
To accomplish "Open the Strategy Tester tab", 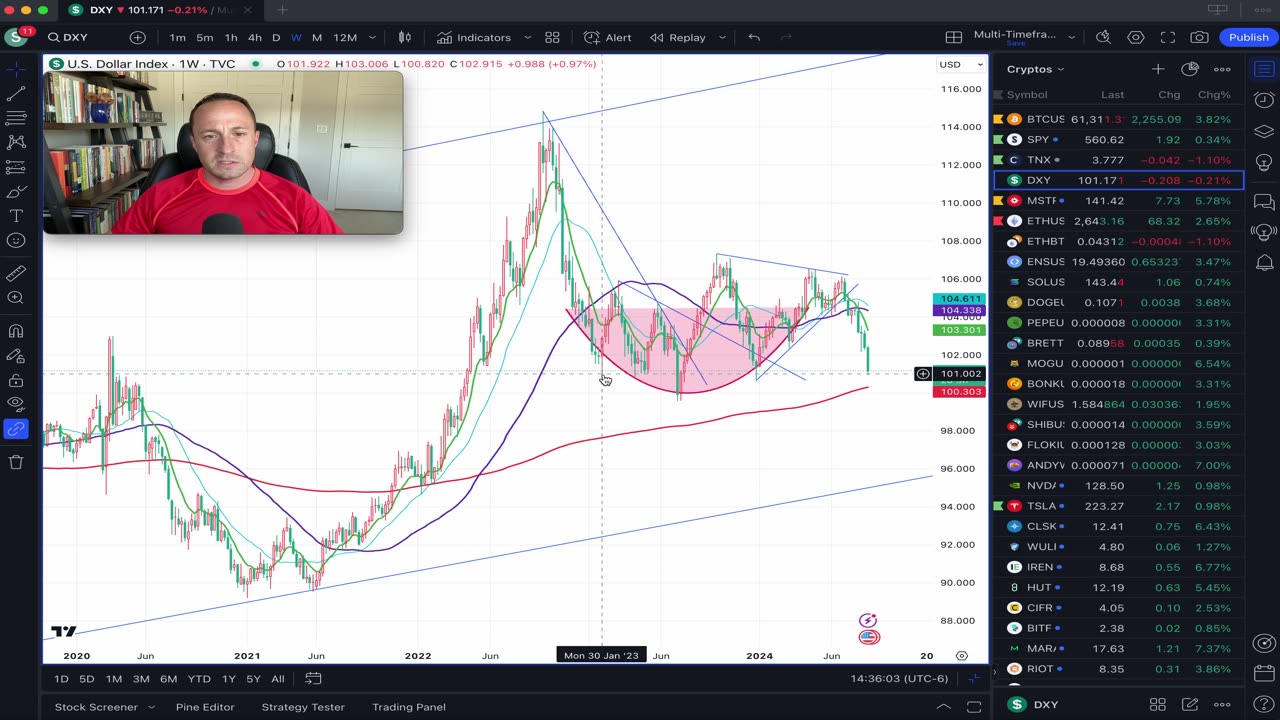I will click(x=303, y=707).
